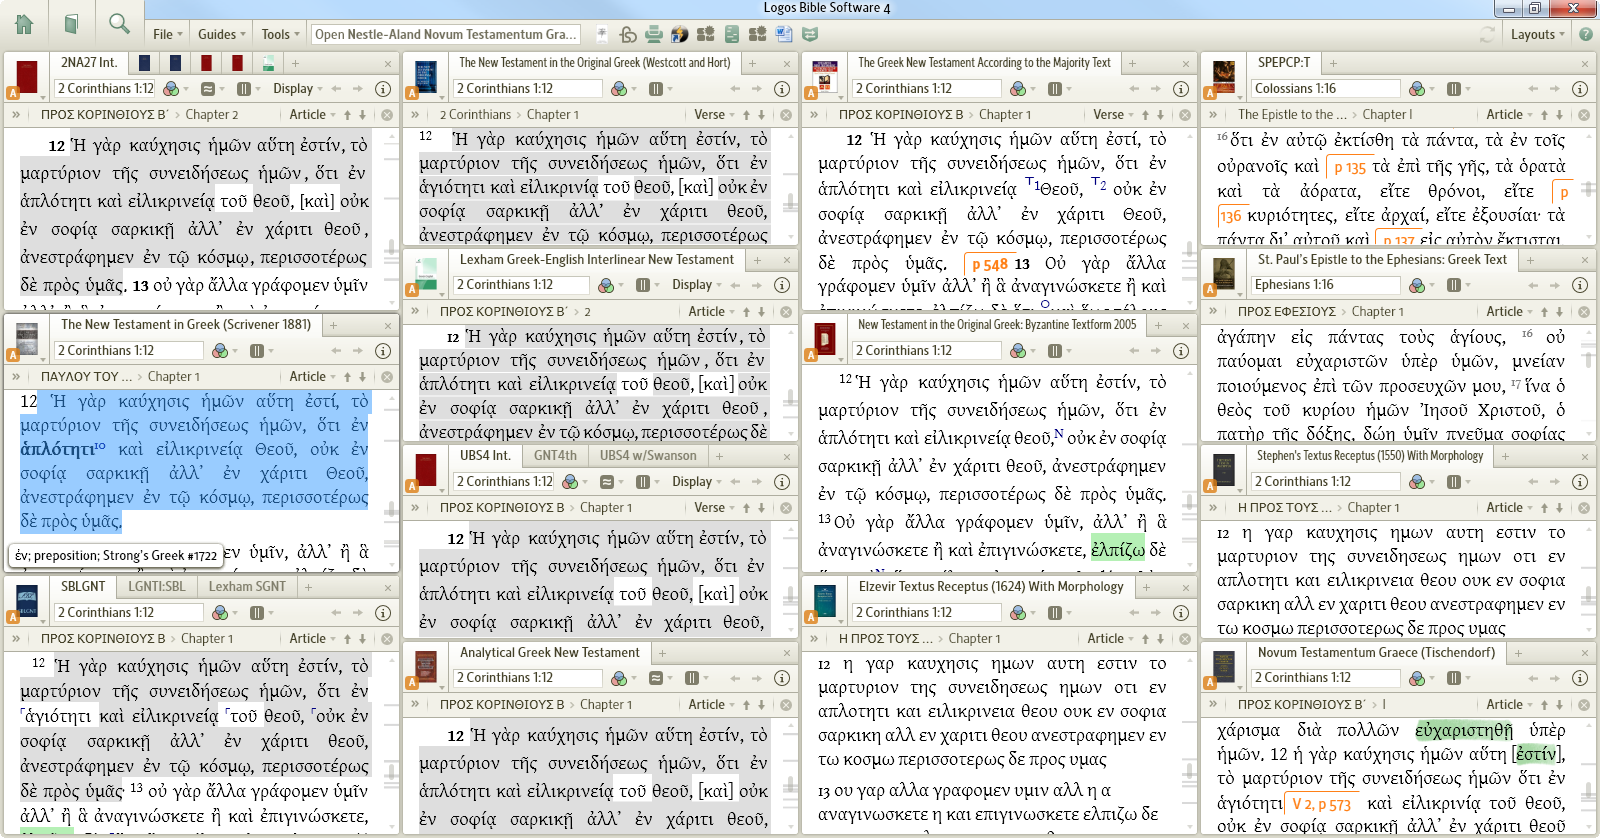
Task: Click highlighted word εὐχαριστηθῇ in Tischendorf panel
Action: click(1464, 730)
